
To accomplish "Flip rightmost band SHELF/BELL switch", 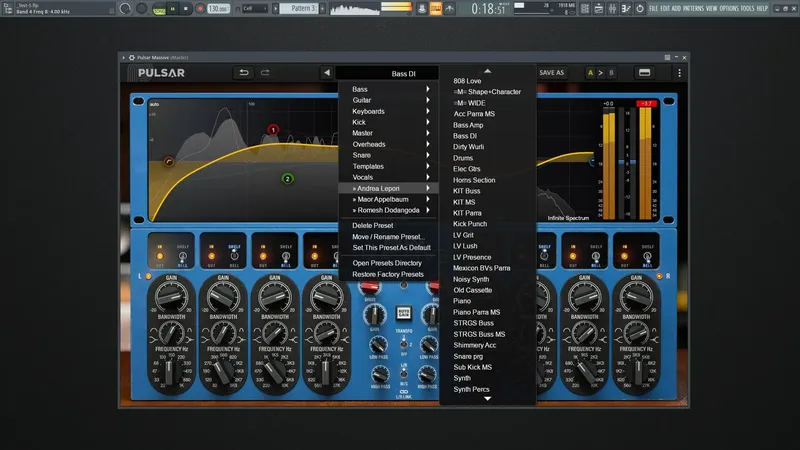I will pyautogui.click(x=647, y=256).
